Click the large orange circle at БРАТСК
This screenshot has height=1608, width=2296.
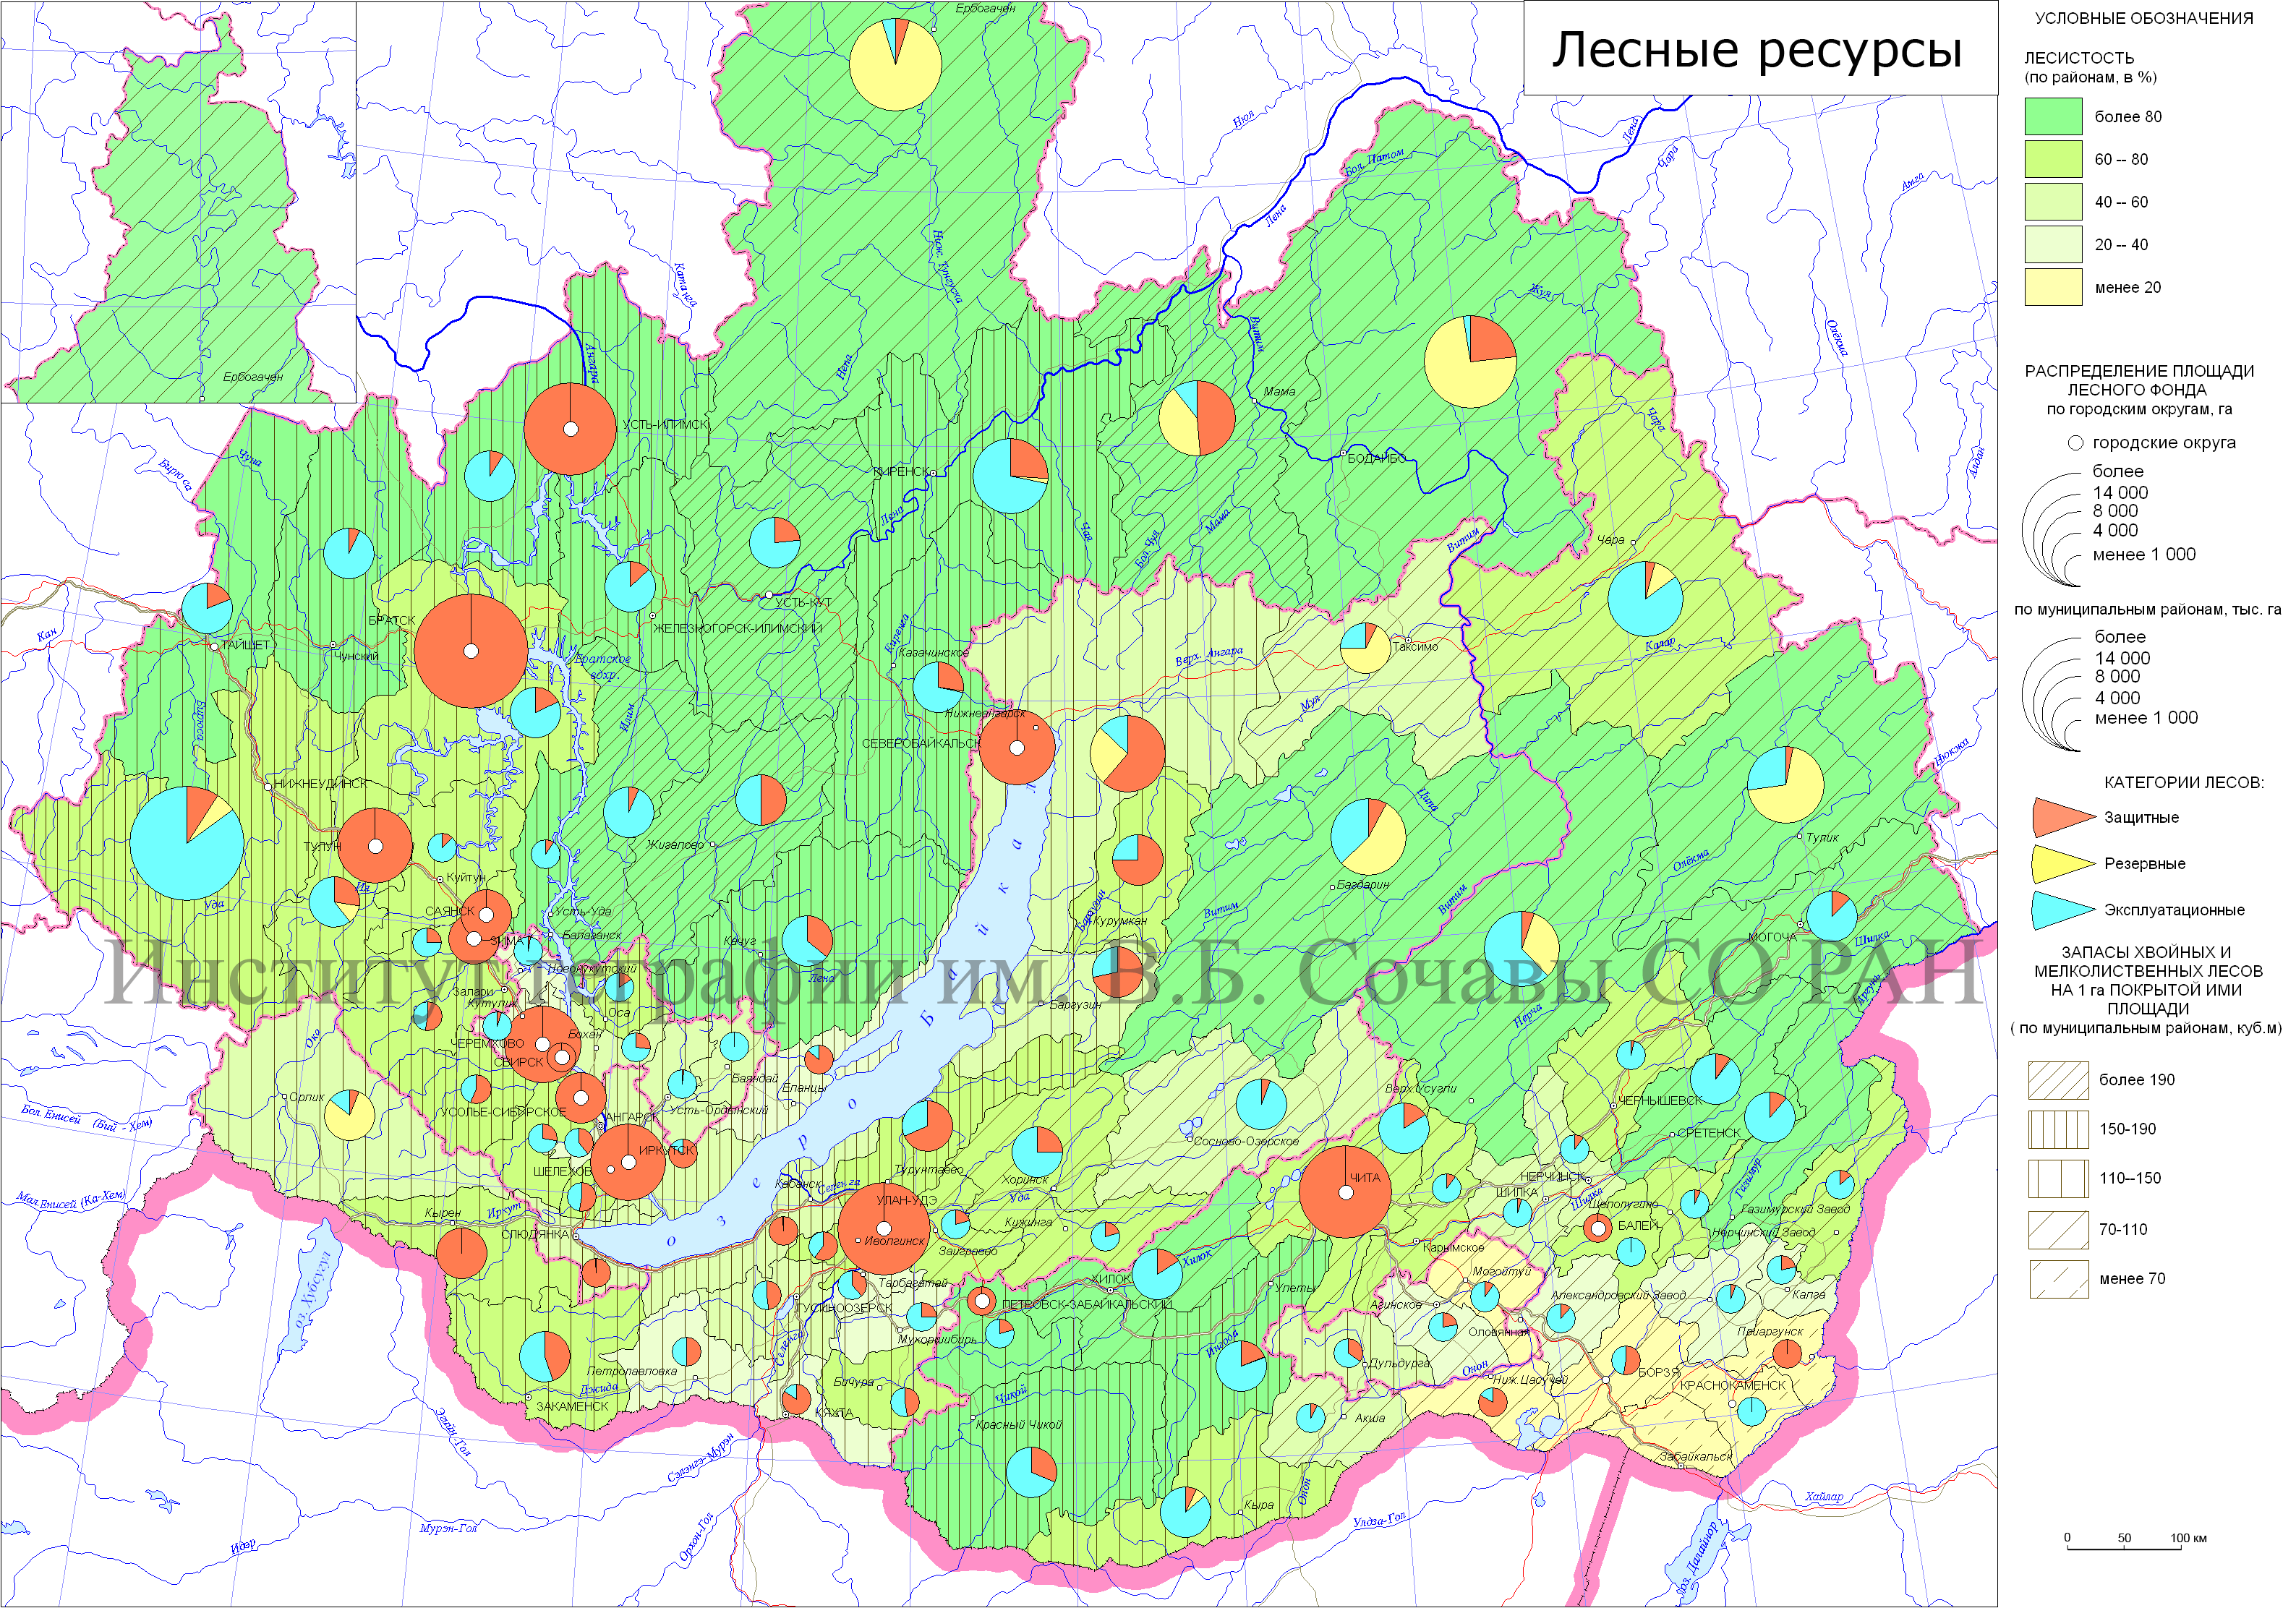coord(471,651)
